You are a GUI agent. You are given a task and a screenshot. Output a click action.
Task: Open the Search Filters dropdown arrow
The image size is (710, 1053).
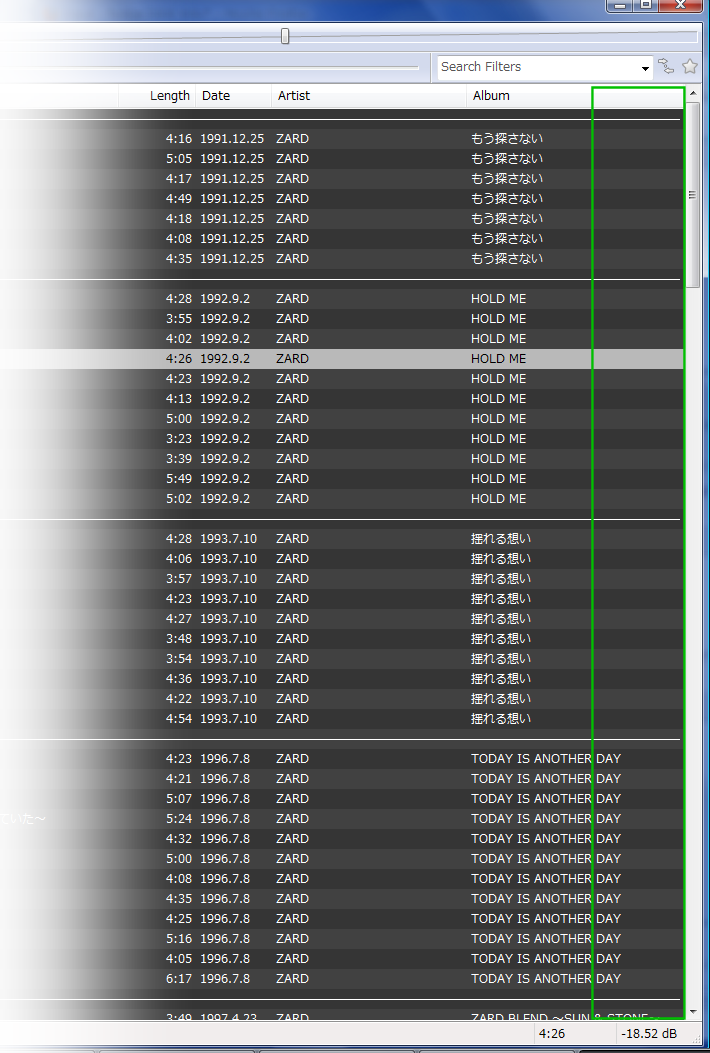tap(645, 68)
